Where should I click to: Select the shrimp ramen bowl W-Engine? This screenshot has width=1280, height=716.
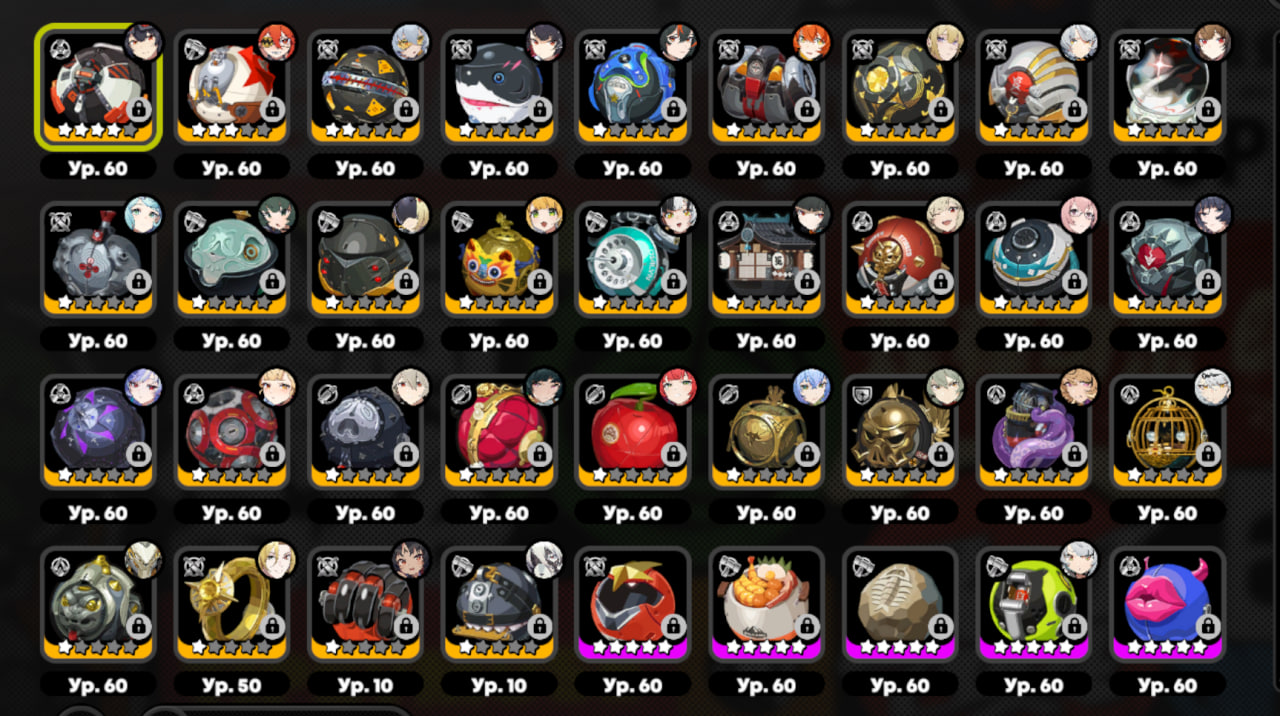pyautogui.click(x=767, y=604)
